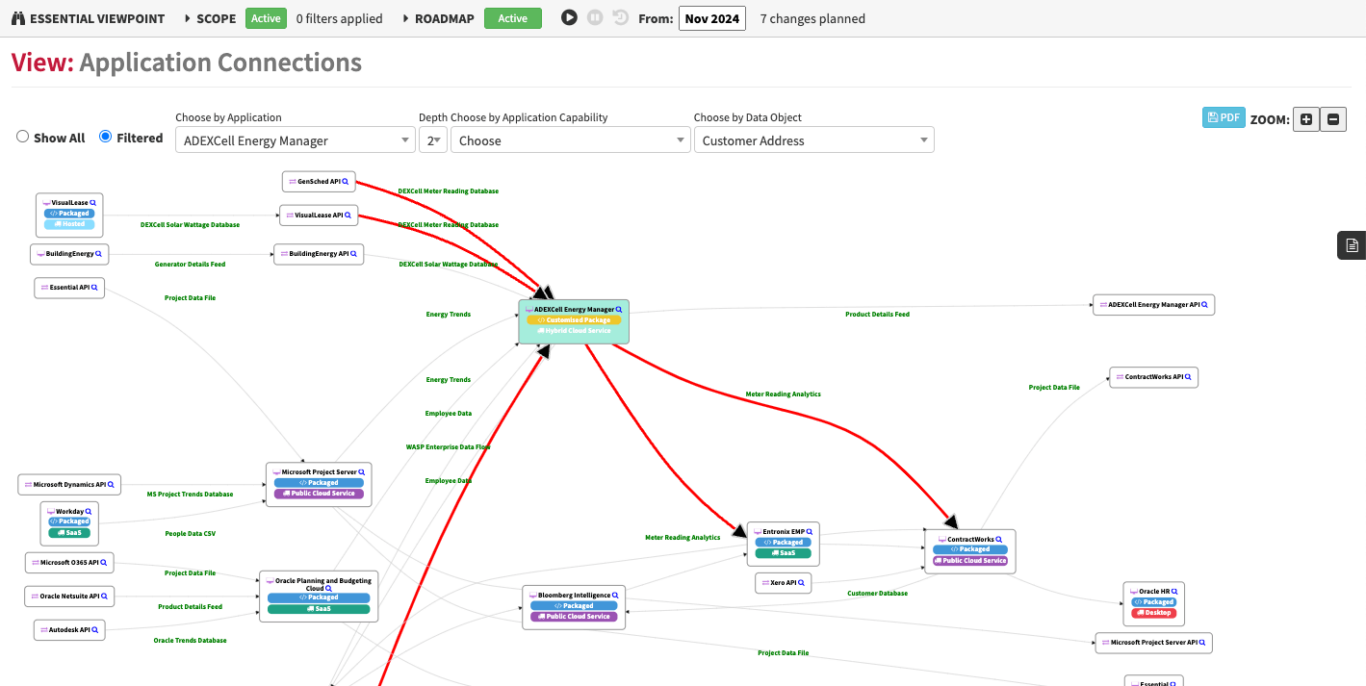
Task: Click the 7 changes planned text
Action: click(x=813, y=18)
